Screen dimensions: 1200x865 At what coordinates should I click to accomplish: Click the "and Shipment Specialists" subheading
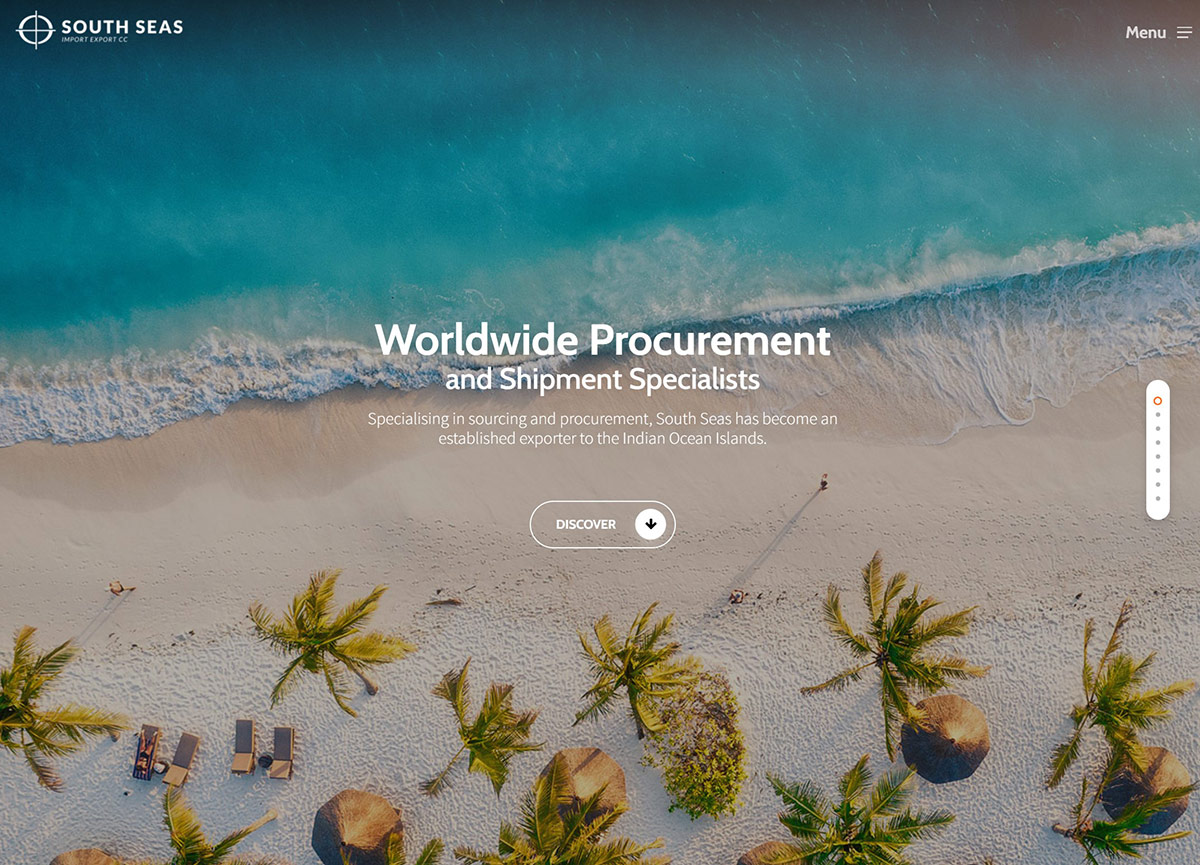(602, 380)
